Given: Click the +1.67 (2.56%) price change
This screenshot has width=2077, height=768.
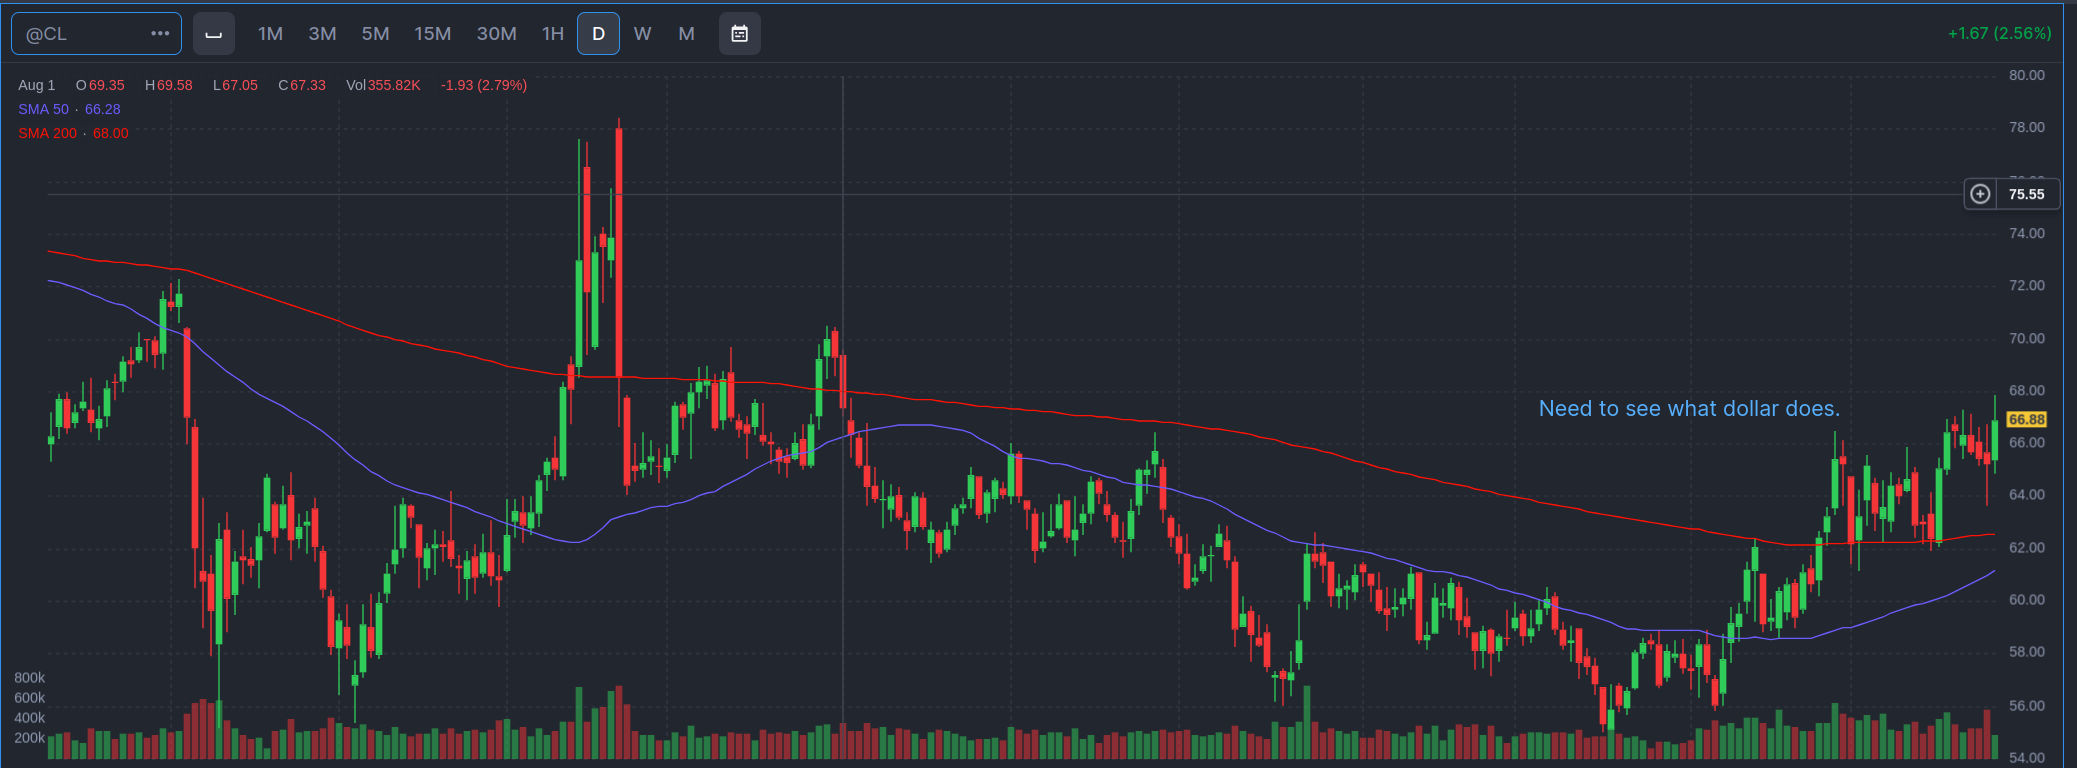Looking at the screenshot, I should tap(1998, 33).
